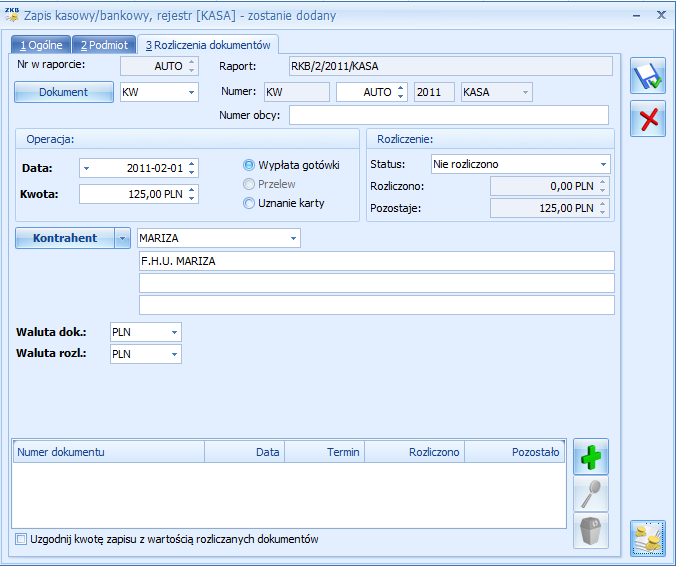The image size is (676, 566).
Task: Click the year 2011 number field
Action: click(434, 92)
